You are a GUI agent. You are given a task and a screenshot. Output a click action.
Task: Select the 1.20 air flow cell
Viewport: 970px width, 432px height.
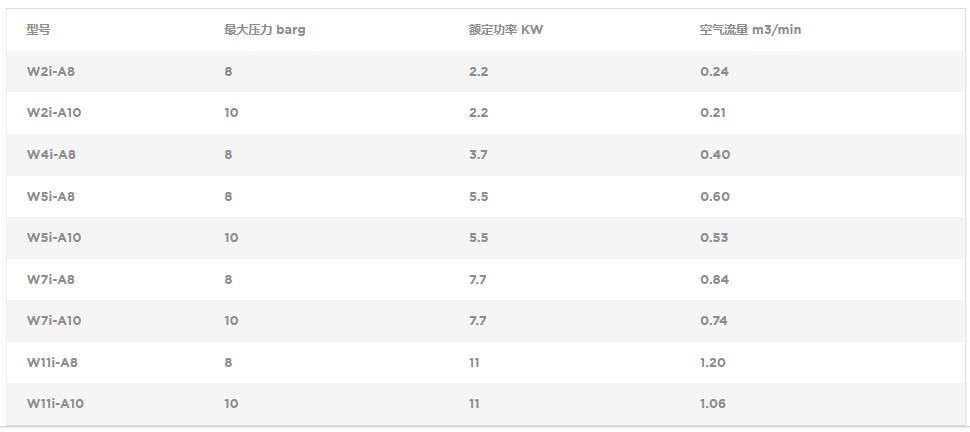(713, 363)
